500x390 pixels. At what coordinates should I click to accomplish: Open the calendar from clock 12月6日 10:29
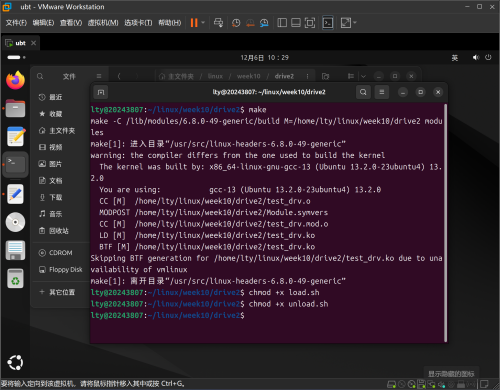pyautogui.click(x=265, y=58)
